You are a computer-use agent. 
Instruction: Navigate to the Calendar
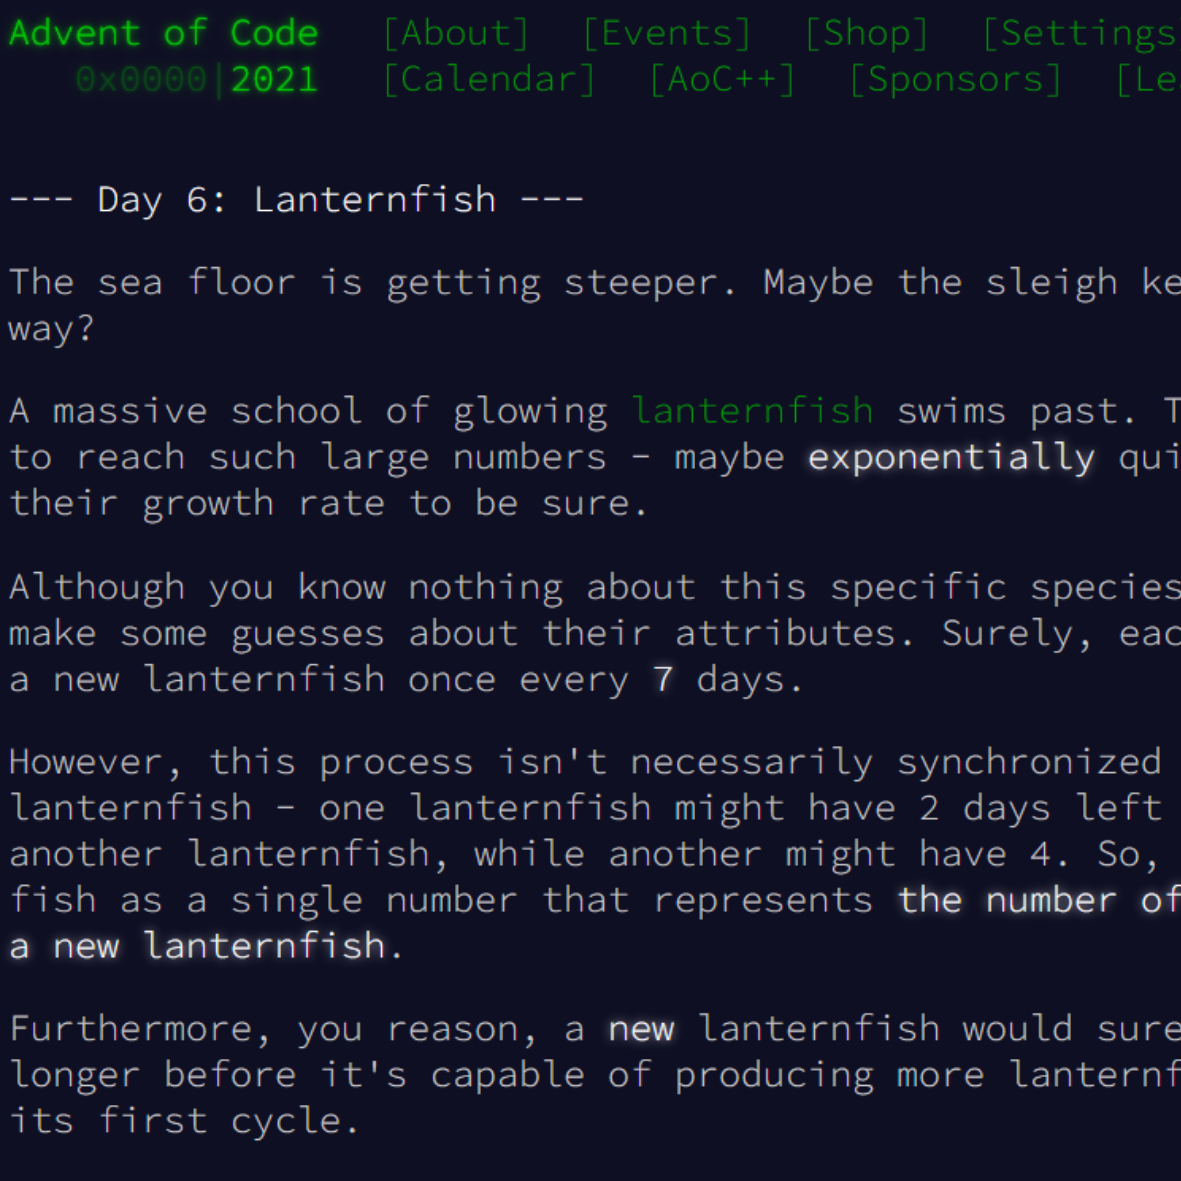coord(489,79)
